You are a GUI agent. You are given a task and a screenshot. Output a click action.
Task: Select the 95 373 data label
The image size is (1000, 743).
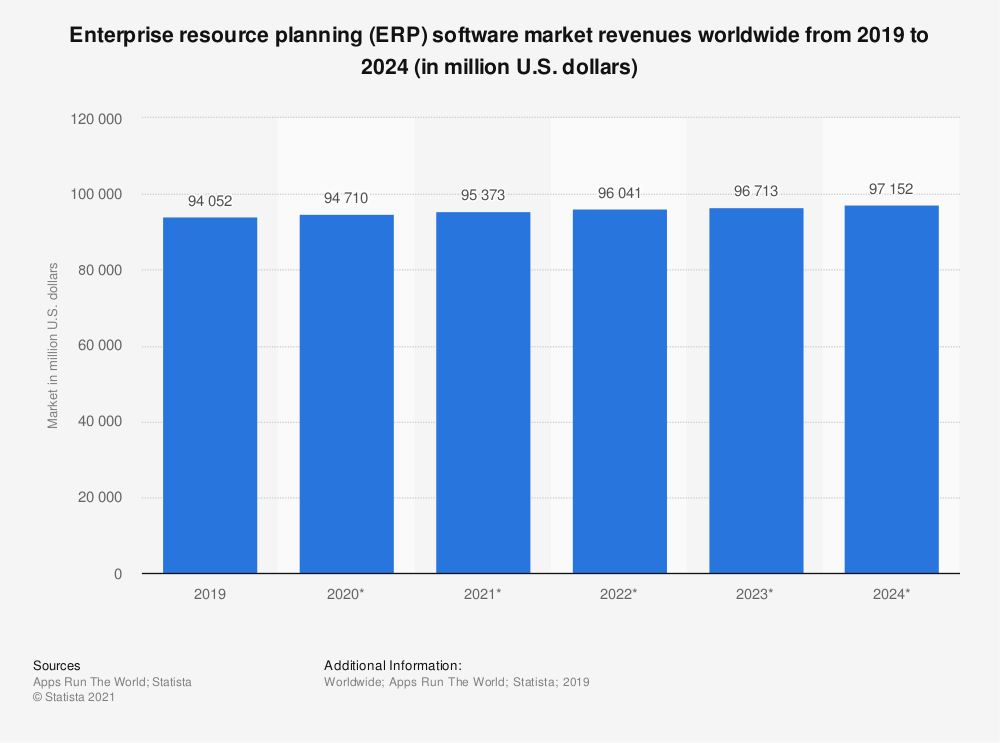[x=483, y=196]
